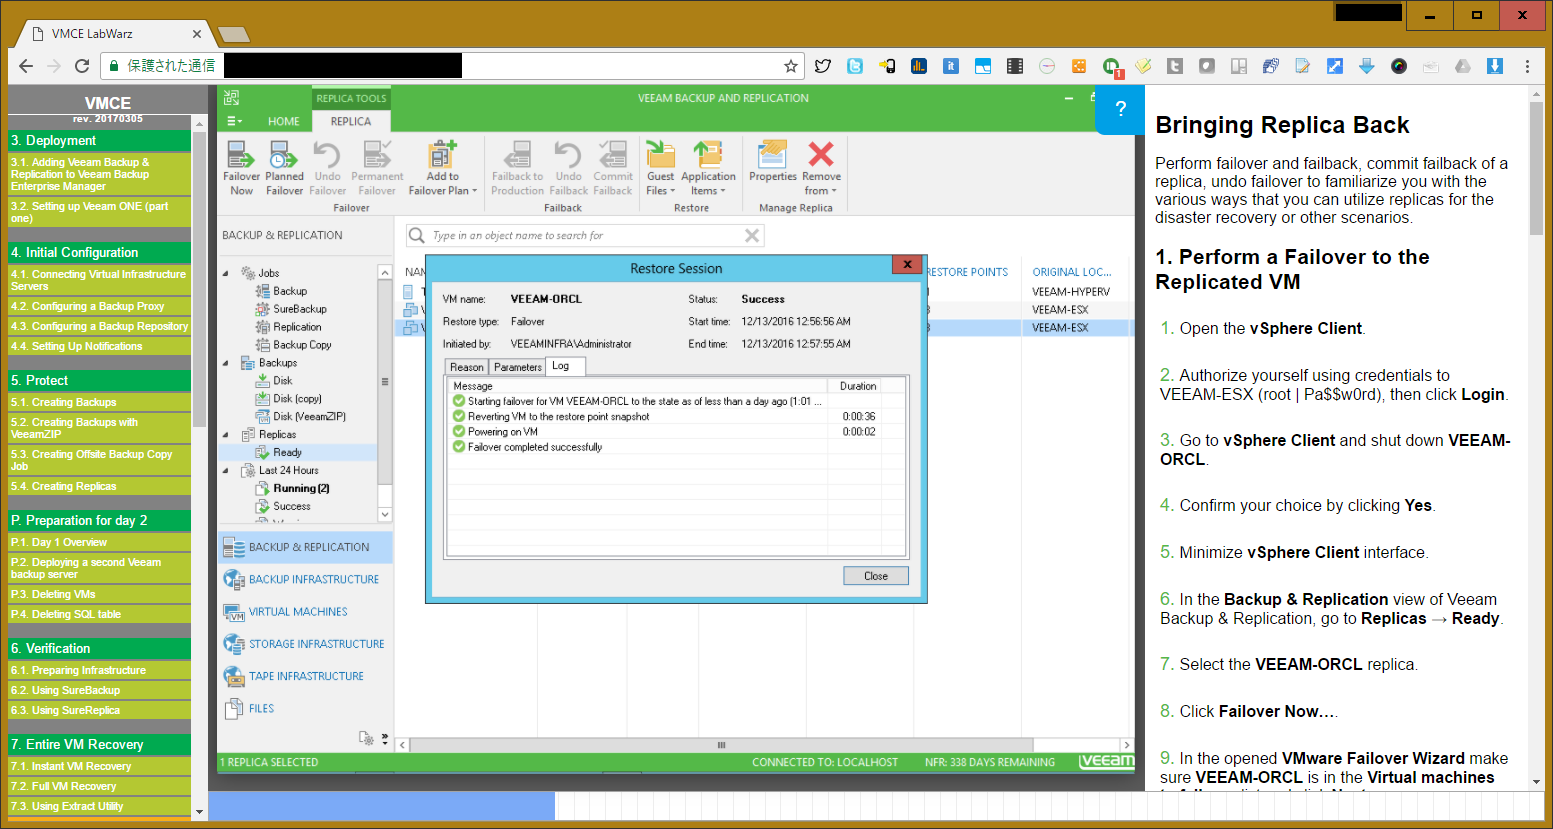Open the Veeam main menu hamburger icon

234,121
